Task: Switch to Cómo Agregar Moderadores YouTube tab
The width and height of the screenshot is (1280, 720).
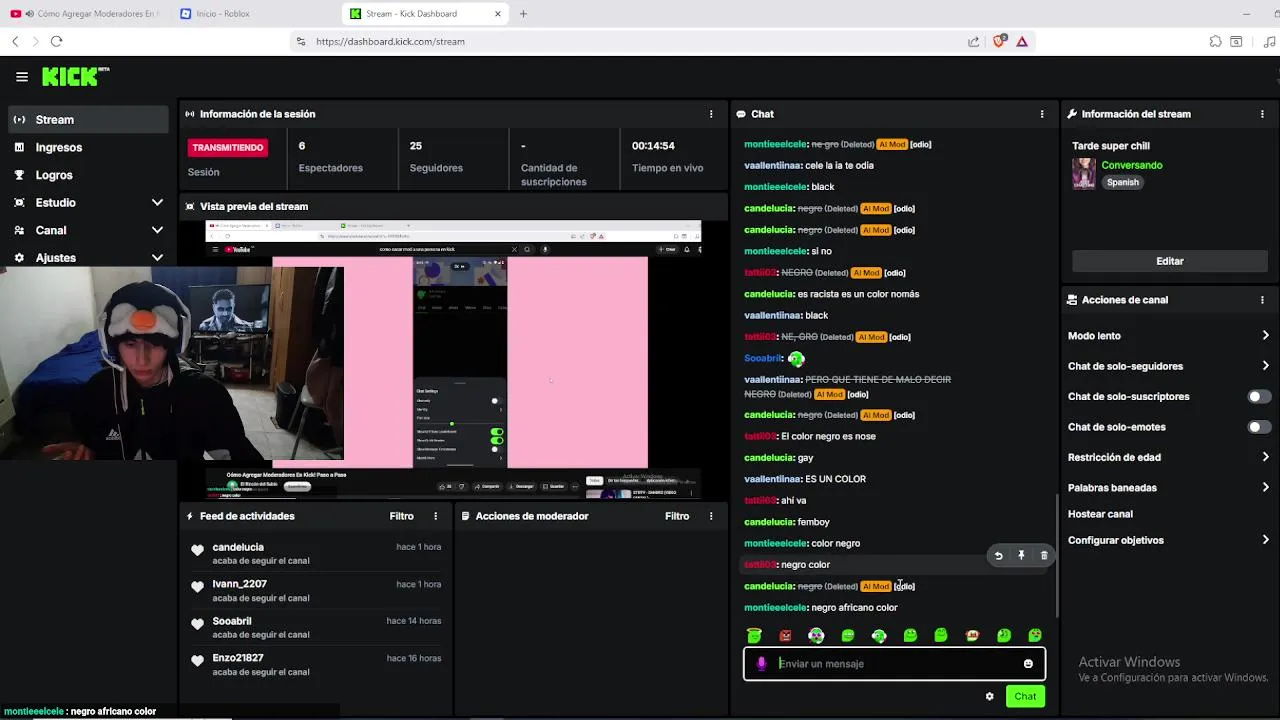Action: click(x=85, y=14)
